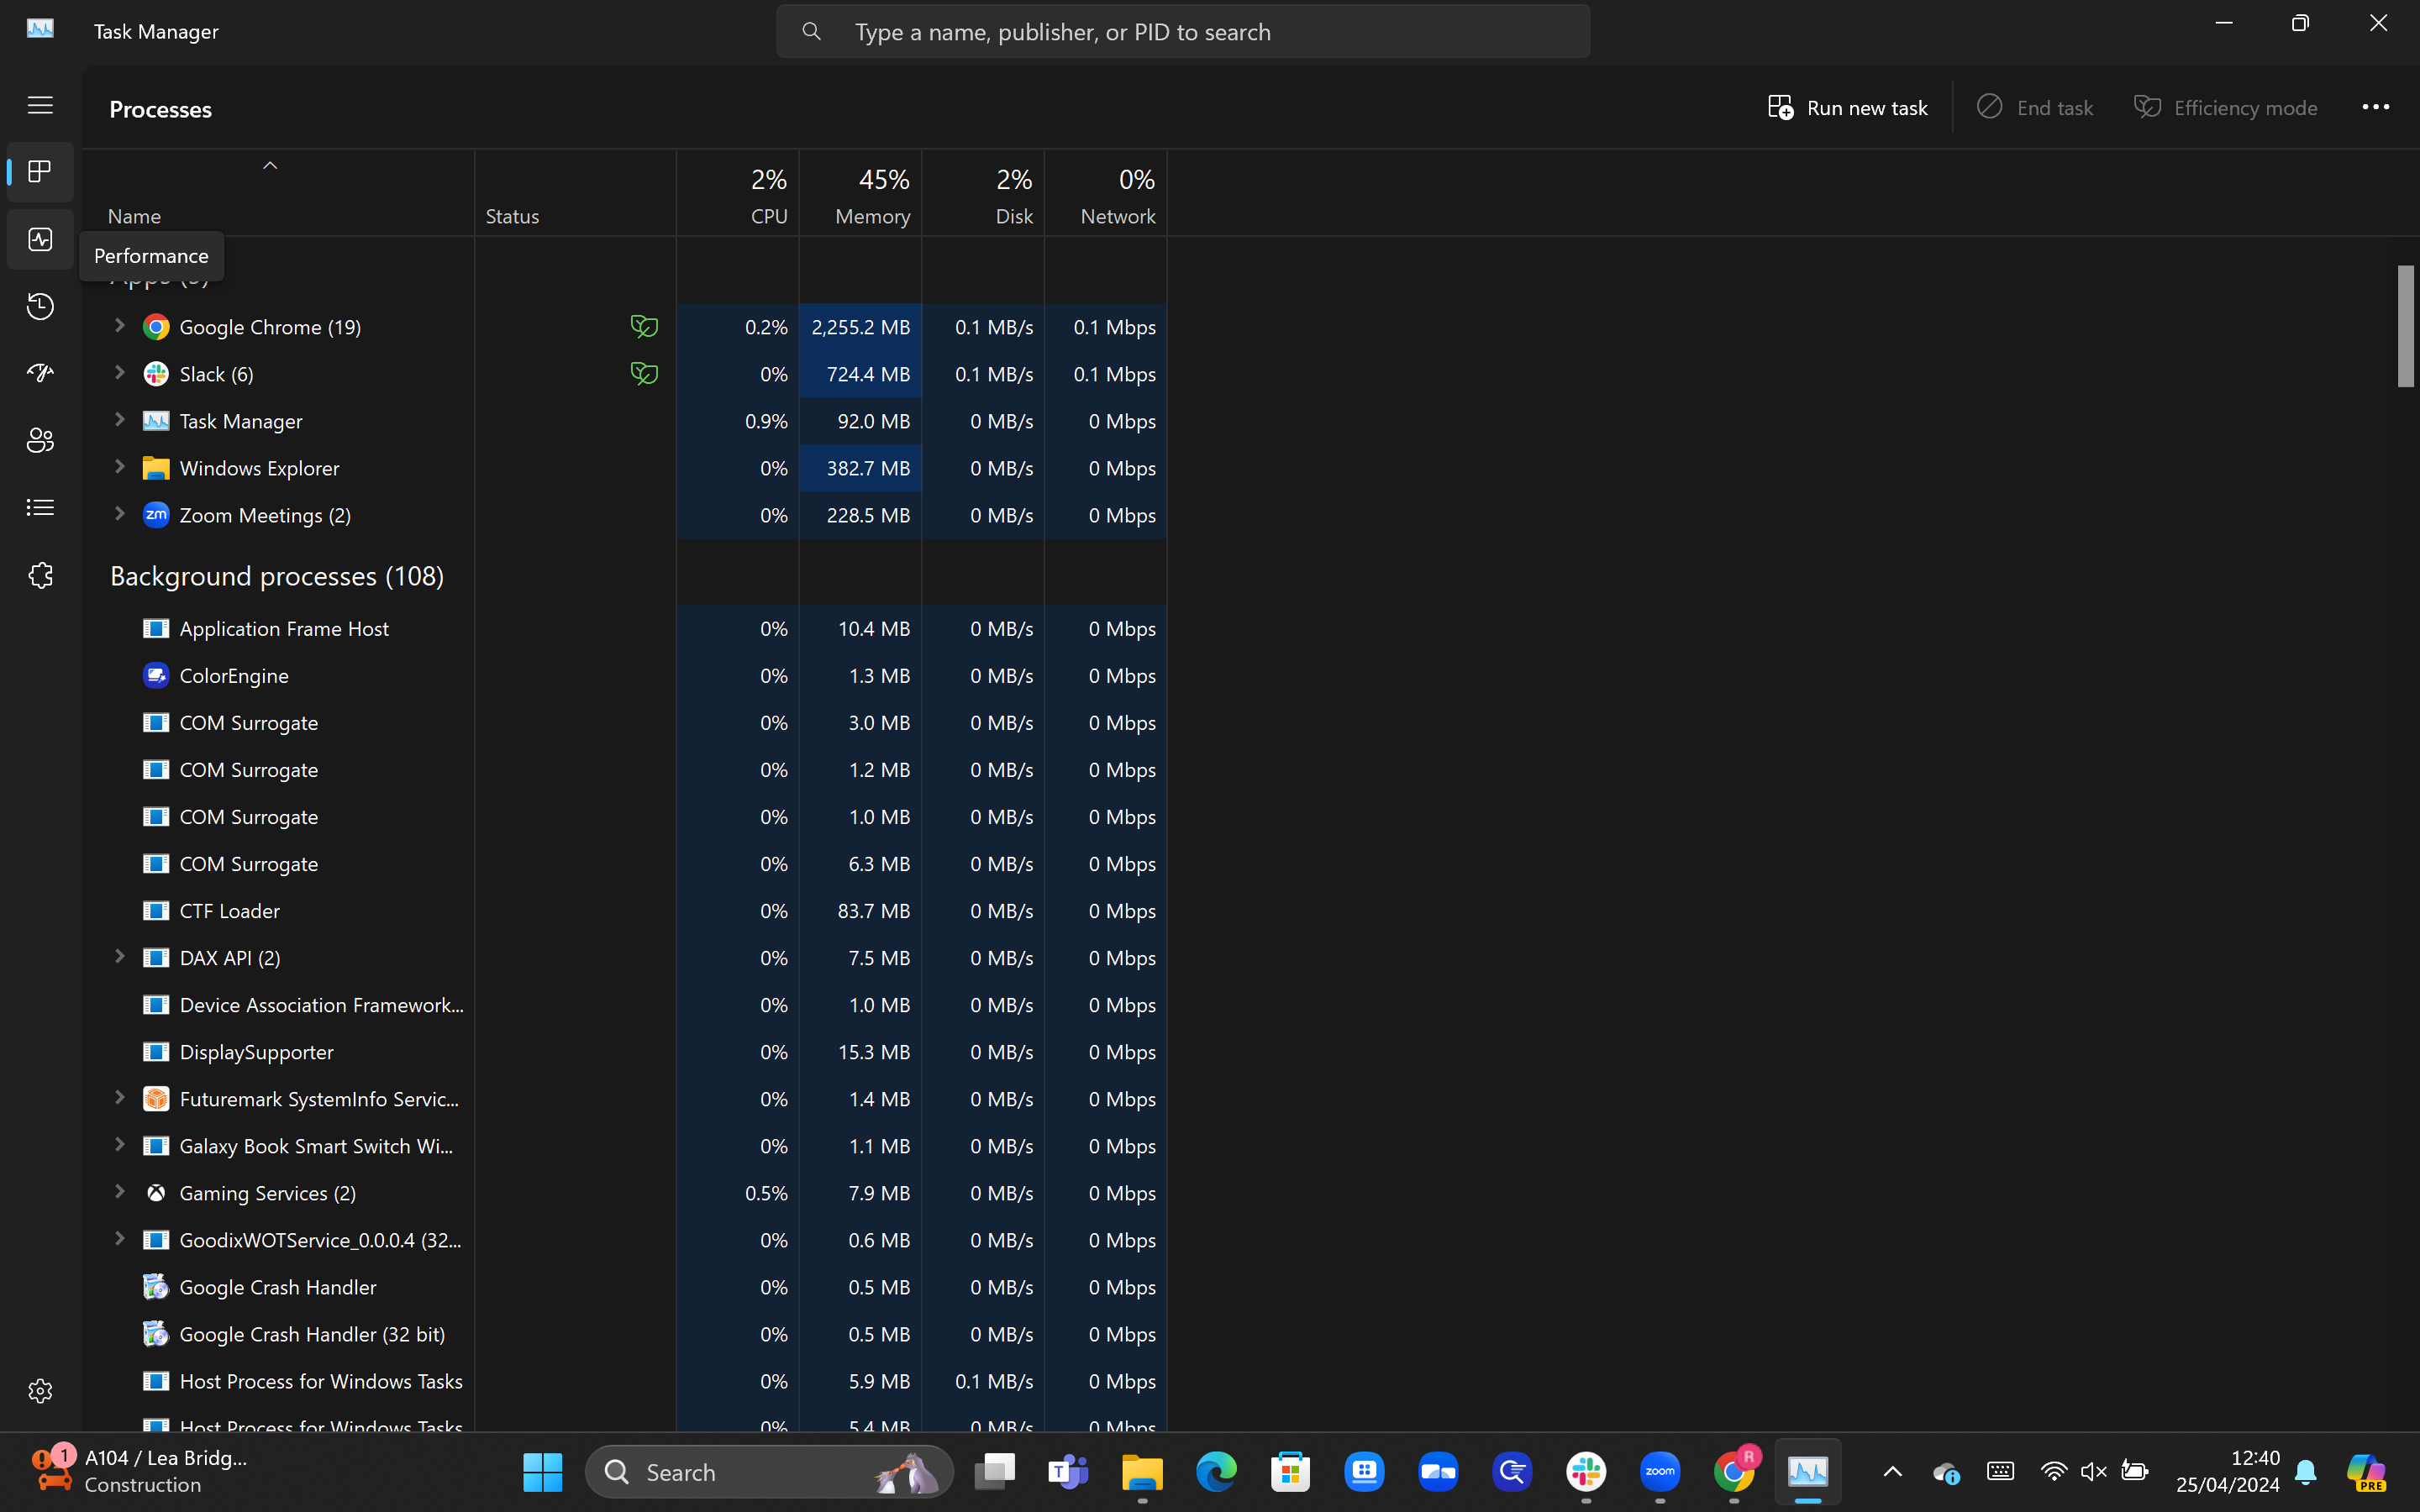Click the Efficiency mode button
Screen dimensions: 2420x1512
click(x=2226, y=107)
